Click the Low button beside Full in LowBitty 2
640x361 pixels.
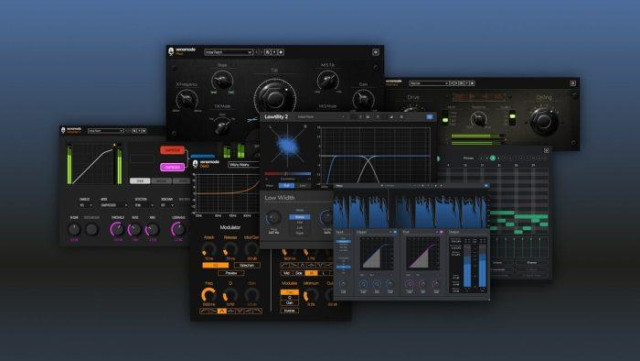pyautogui.click(x=302, y=185)
